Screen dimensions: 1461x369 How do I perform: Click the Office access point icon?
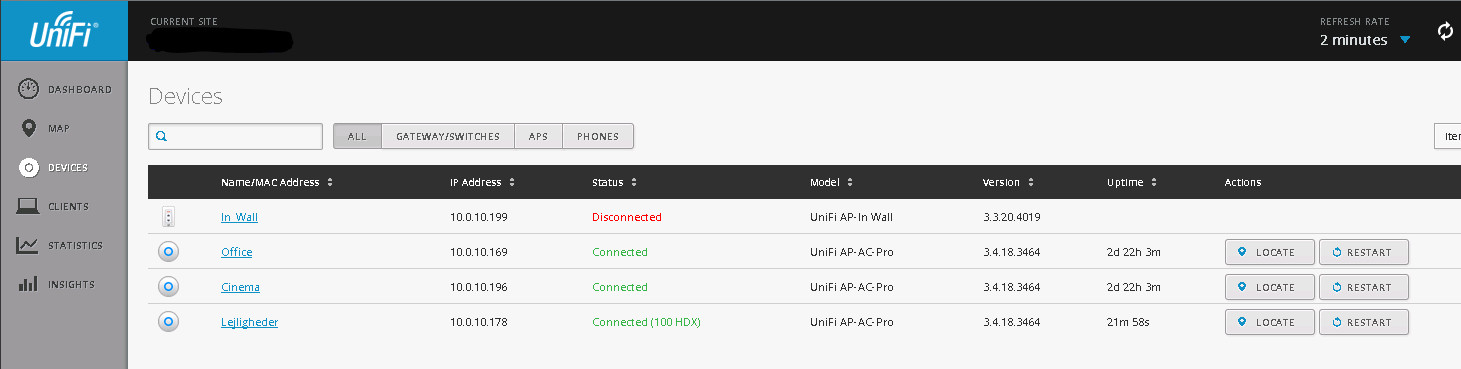169,252
